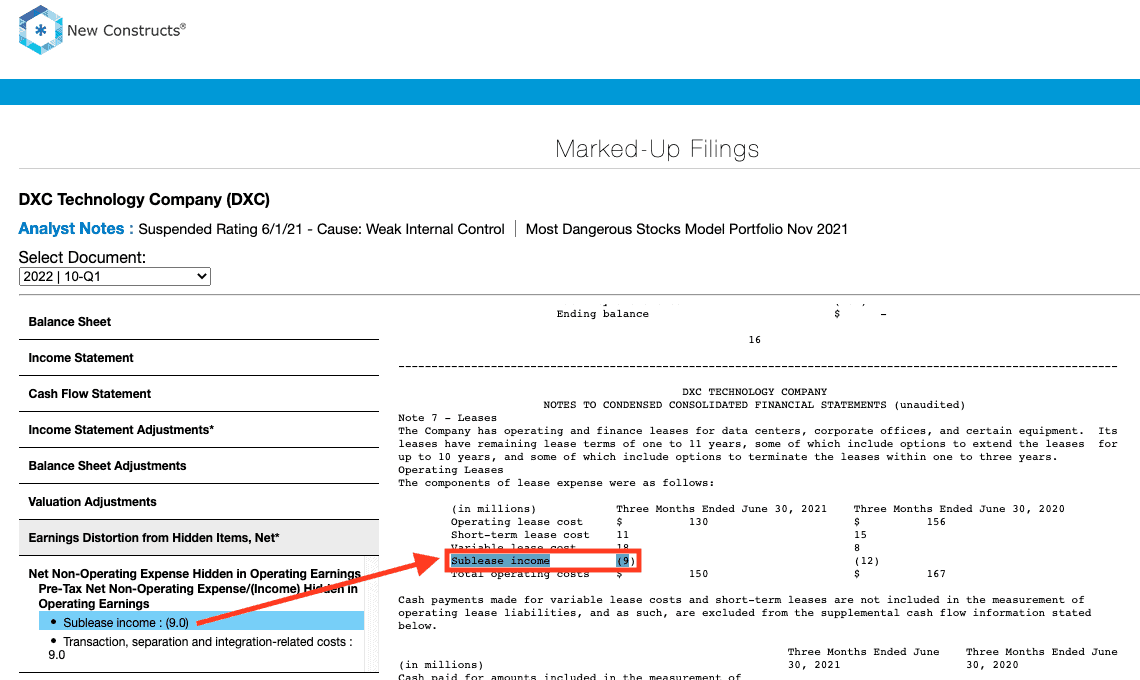Open Valuation Adjustments section
The width and height of the screenshot is (1140, 680).
point(198,502)
